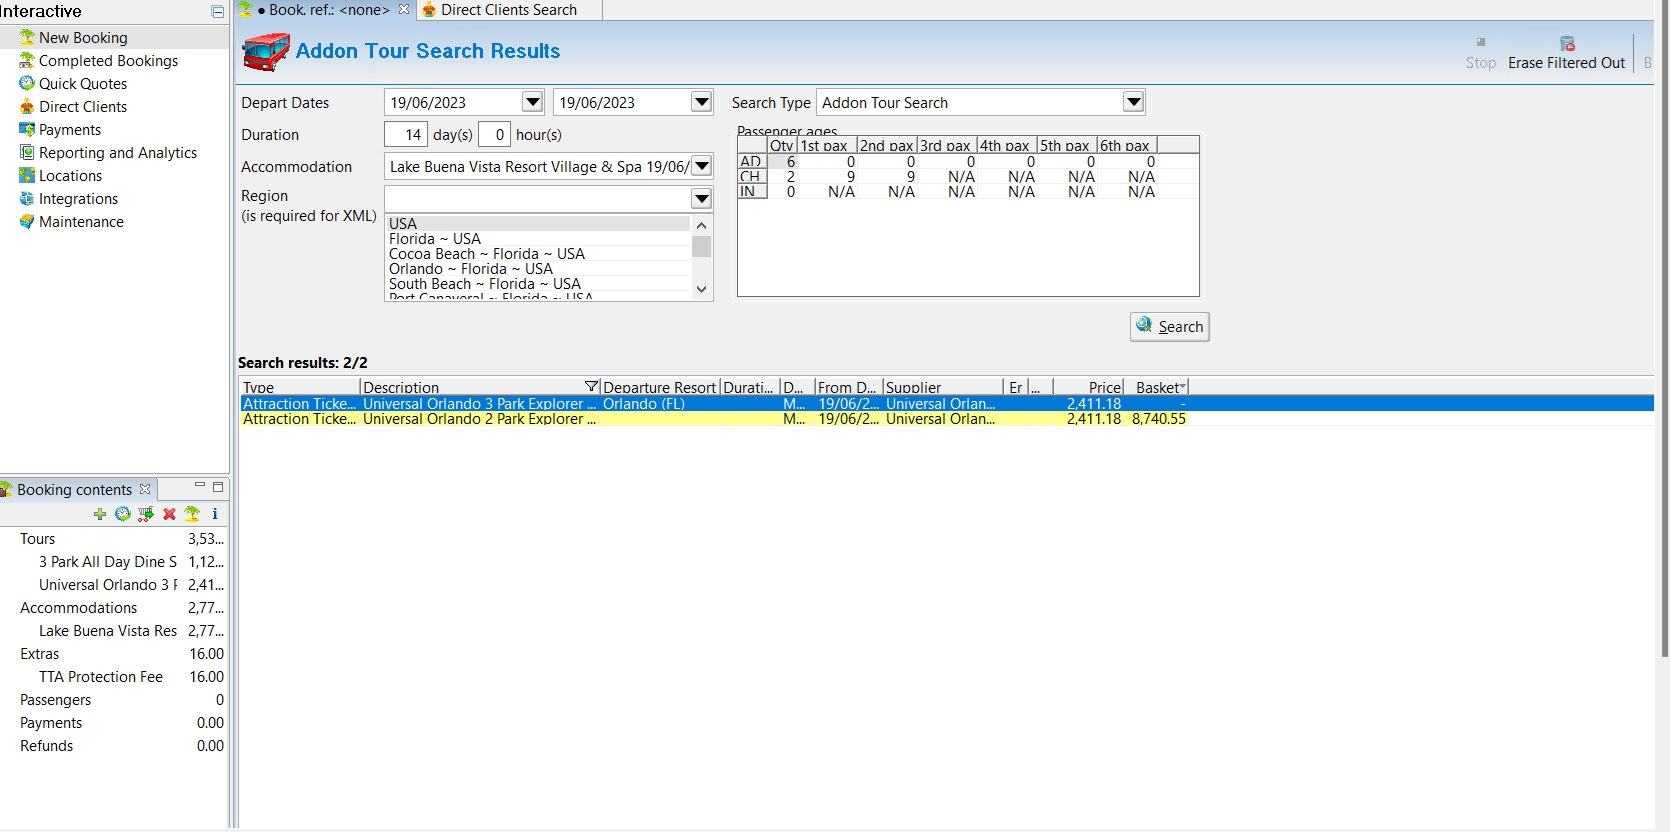Switch to the Direct Clients Search tab

tap(509, 10)
